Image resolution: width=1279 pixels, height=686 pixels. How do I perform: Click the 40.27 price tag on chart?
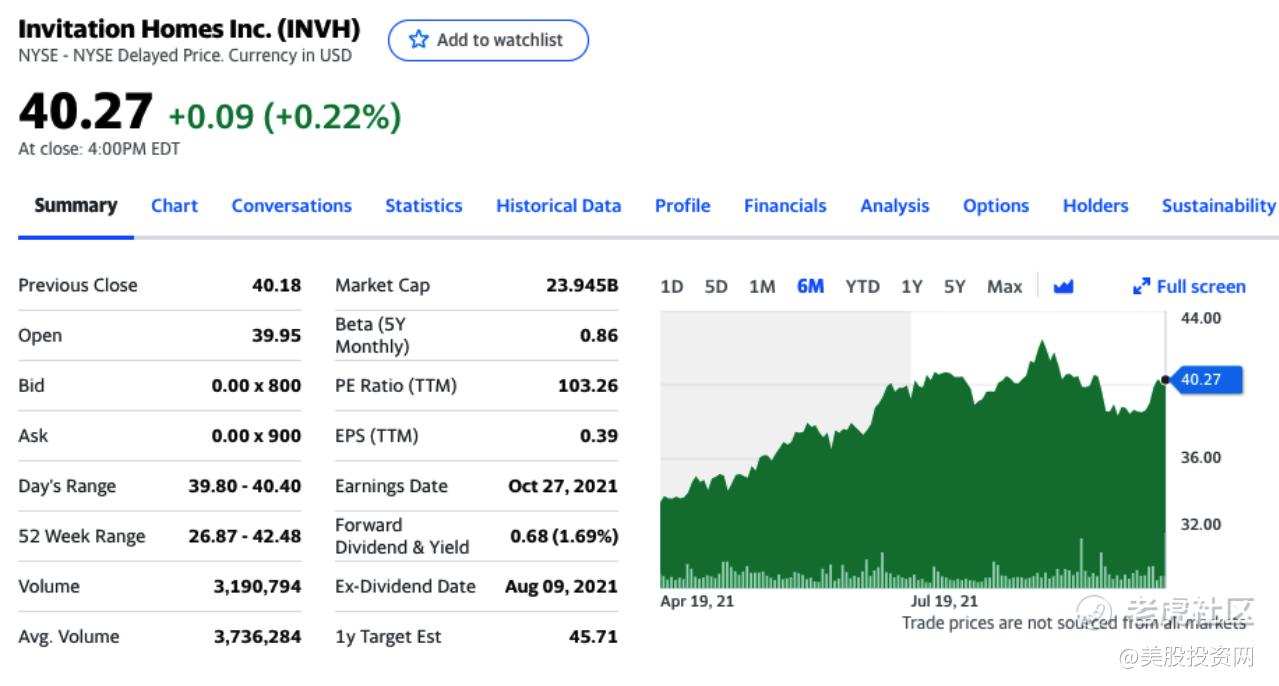(x=1206, y=380)
